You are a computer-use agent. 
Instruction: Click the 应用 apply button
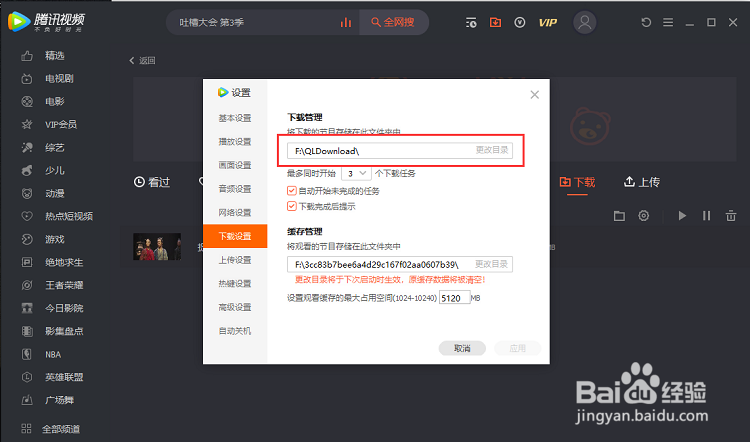pyautogui.click(x=518, y=348)
